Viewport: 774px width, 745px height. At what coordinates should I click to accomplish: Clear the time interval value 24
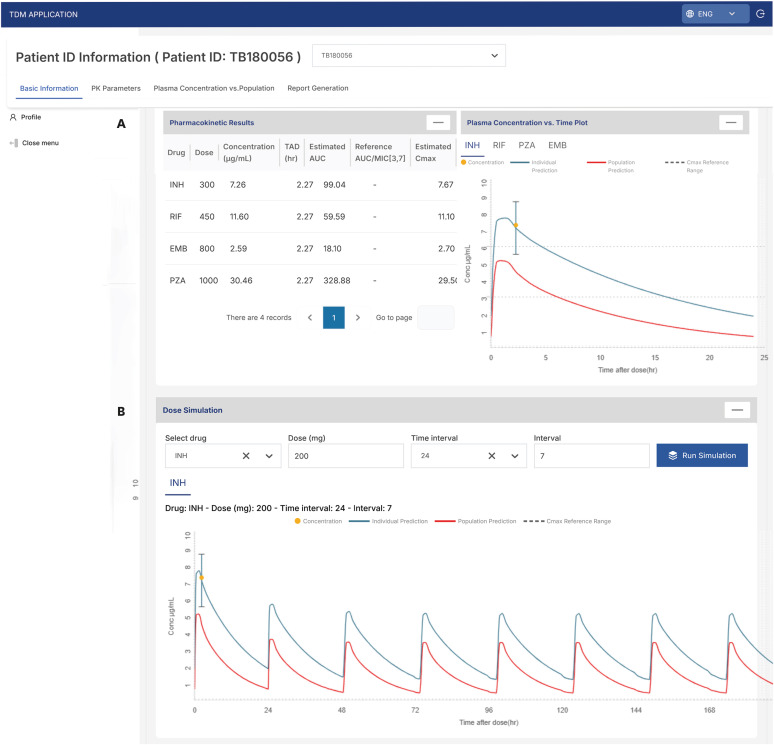pos(492,455)
